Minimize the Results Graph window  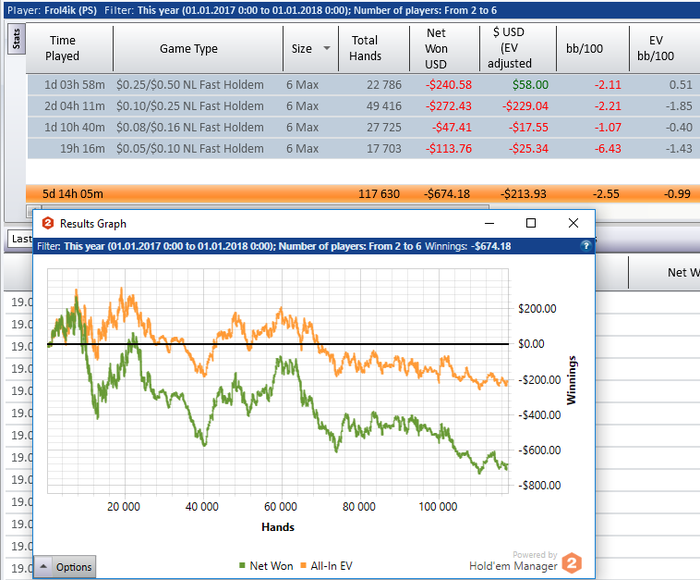click(489, 223)
